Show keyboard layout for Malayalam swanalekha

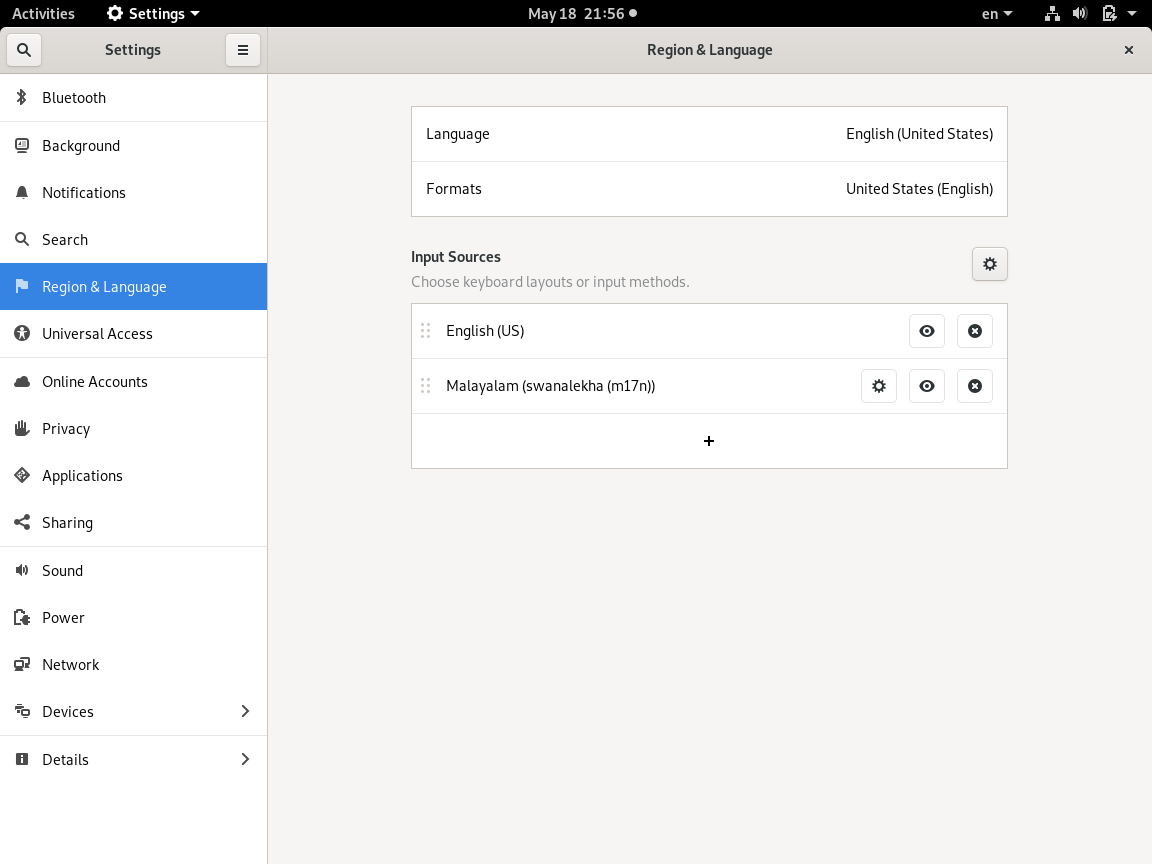(x=926, y=386)
